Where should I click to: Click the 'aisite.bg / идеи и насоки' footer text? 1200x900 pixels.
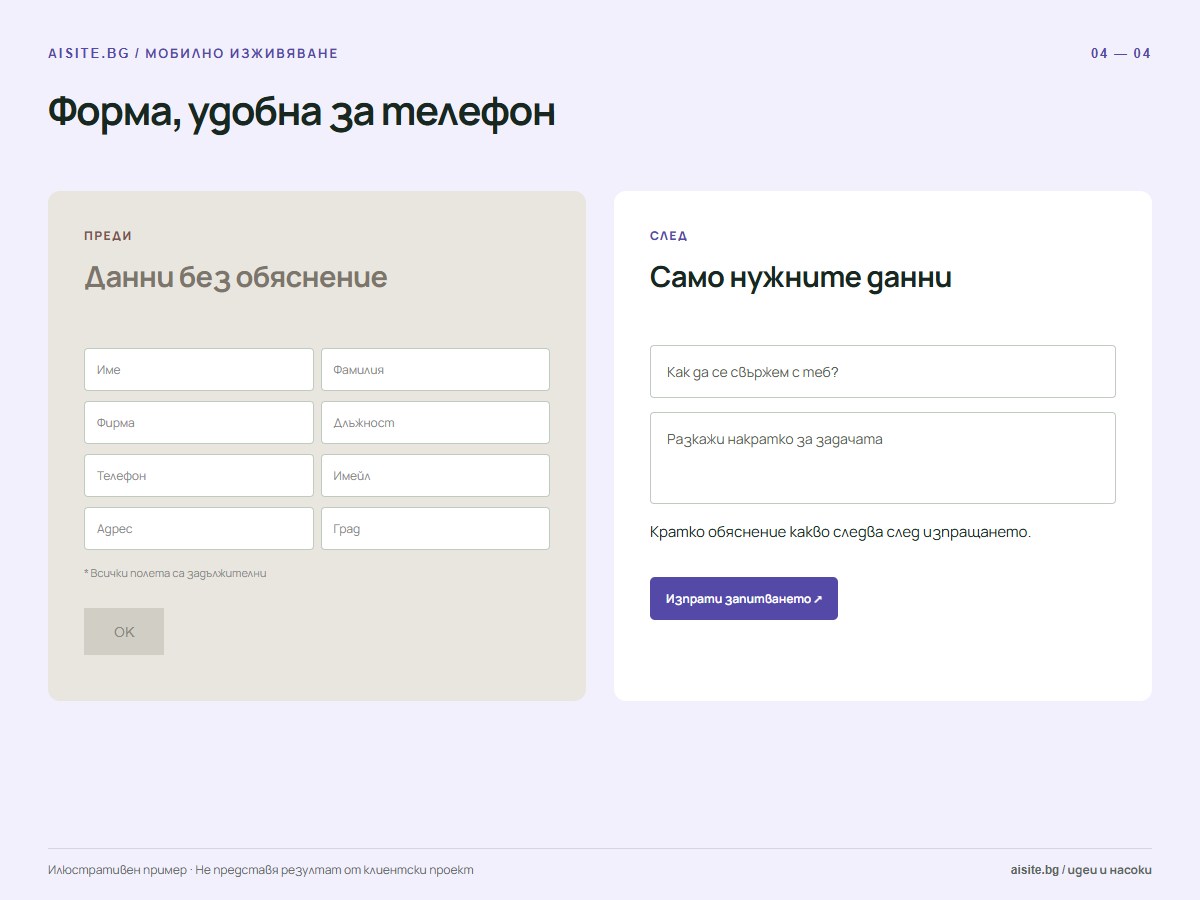tap(1081, 870)
